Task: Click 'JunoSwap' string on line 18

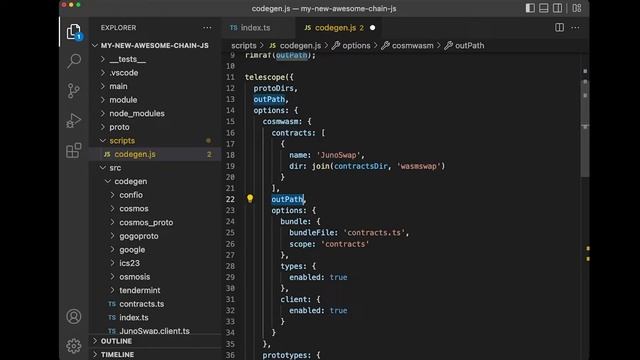Action: click(339, 155)
